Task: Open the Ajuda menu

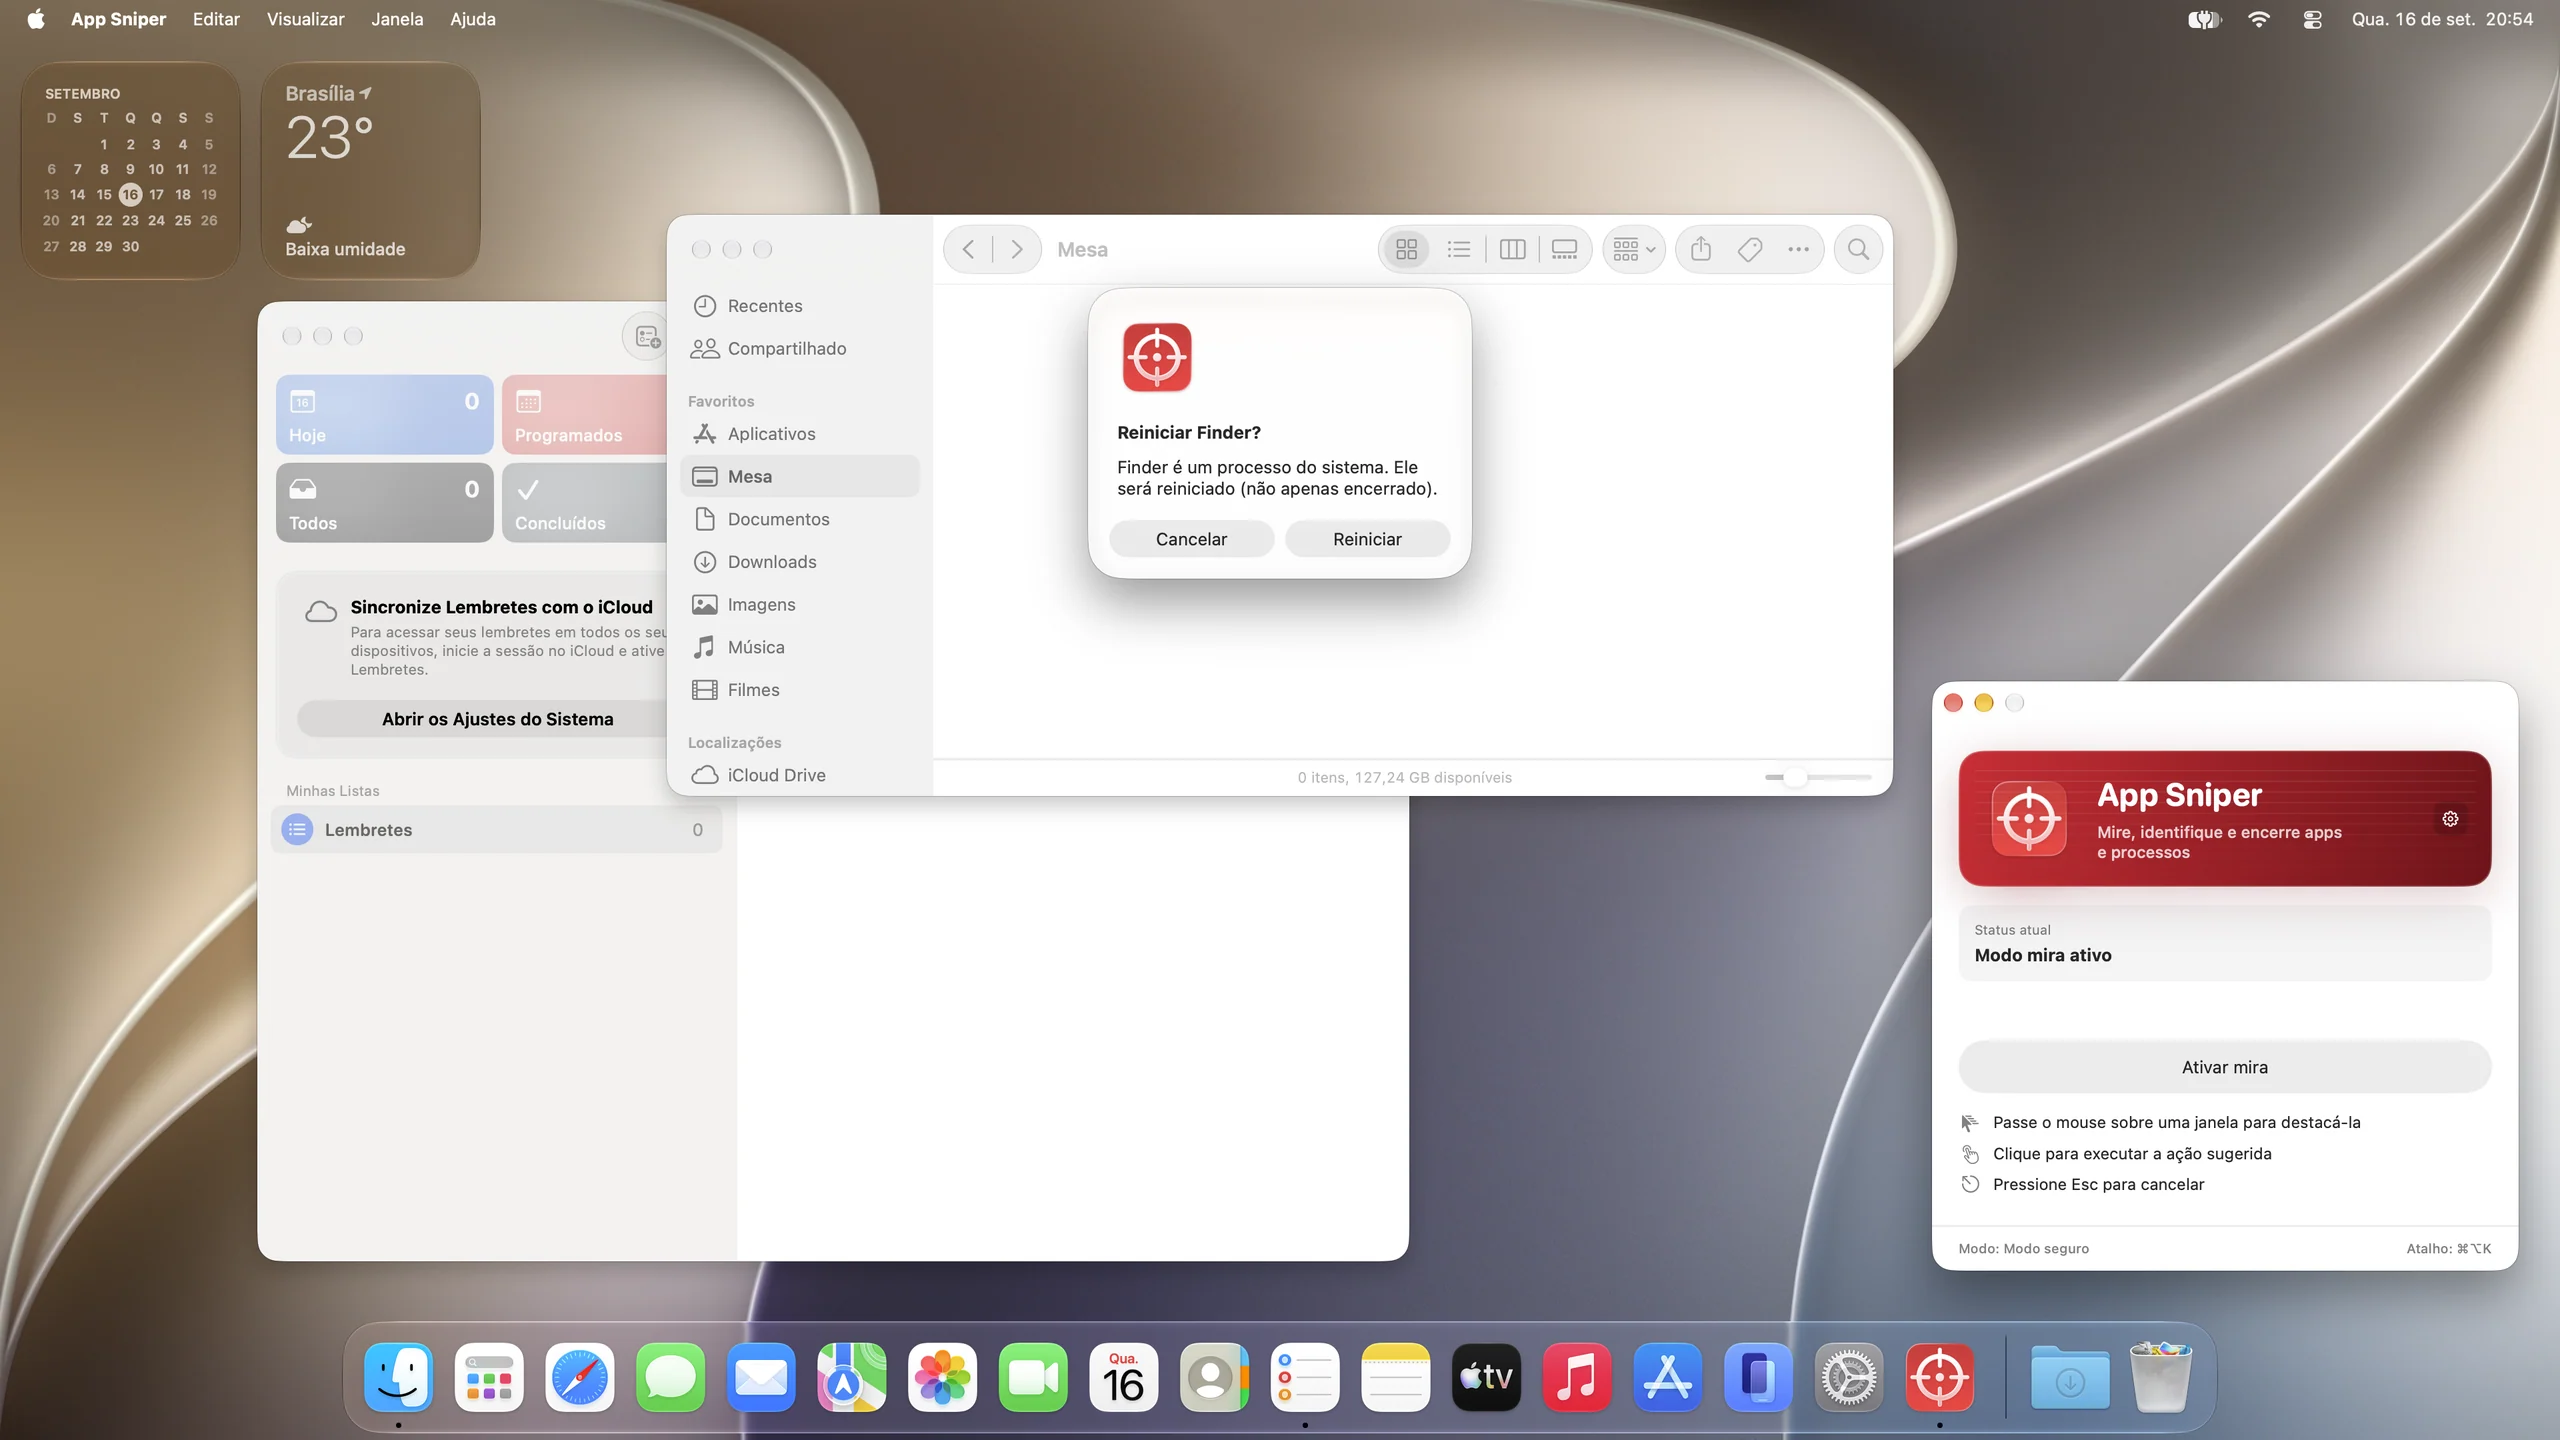Action: coord(473,19)
